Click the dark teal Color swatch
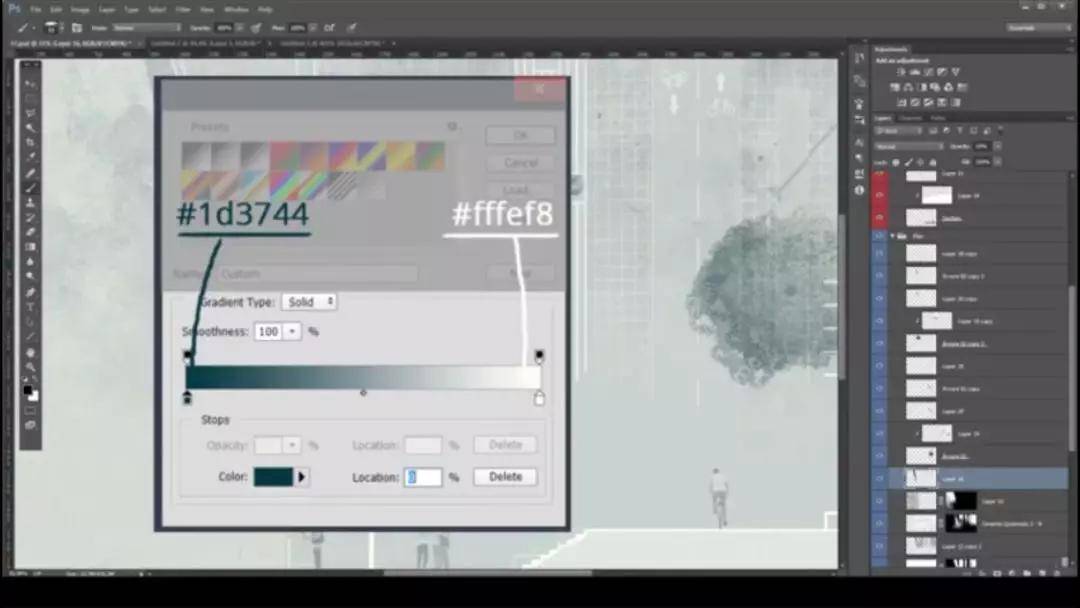1080x608 pixels. [273, 478]
